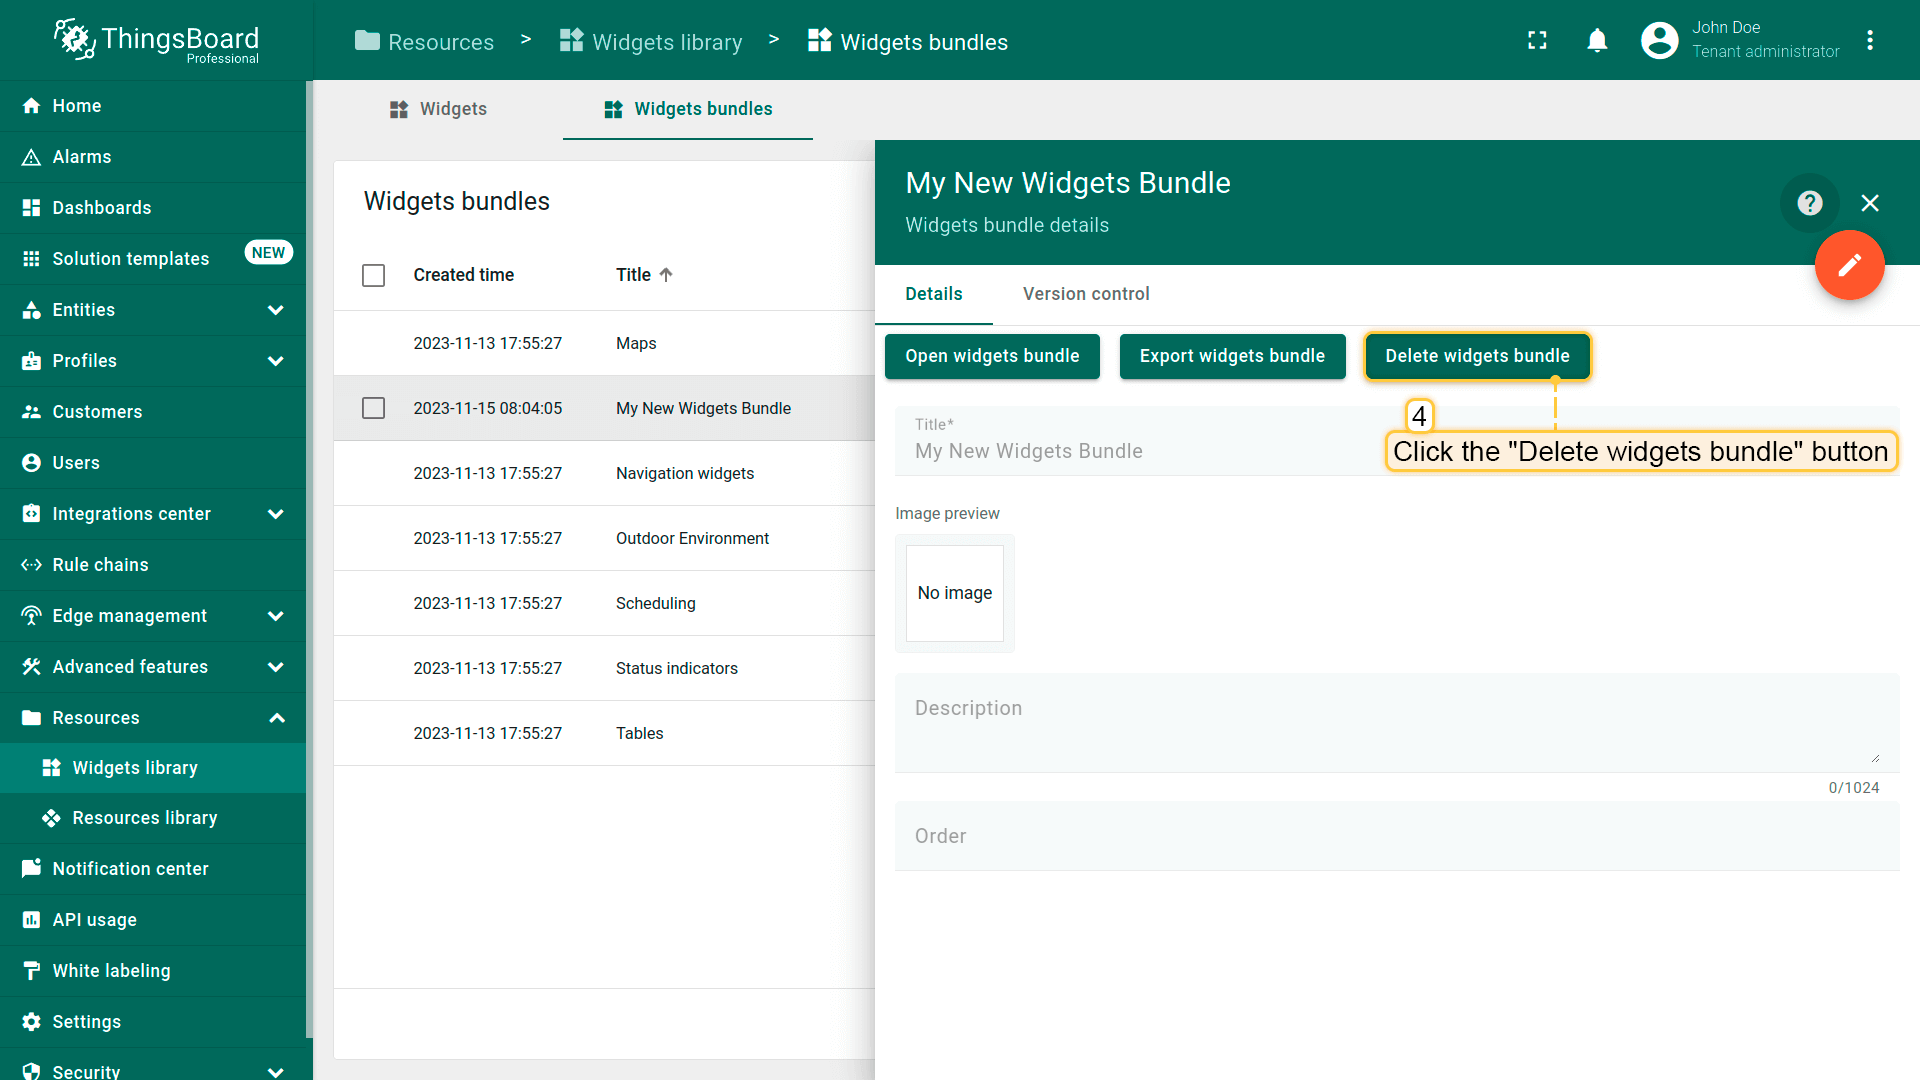Switch to the Version control tab

[x=1085, y=294]
